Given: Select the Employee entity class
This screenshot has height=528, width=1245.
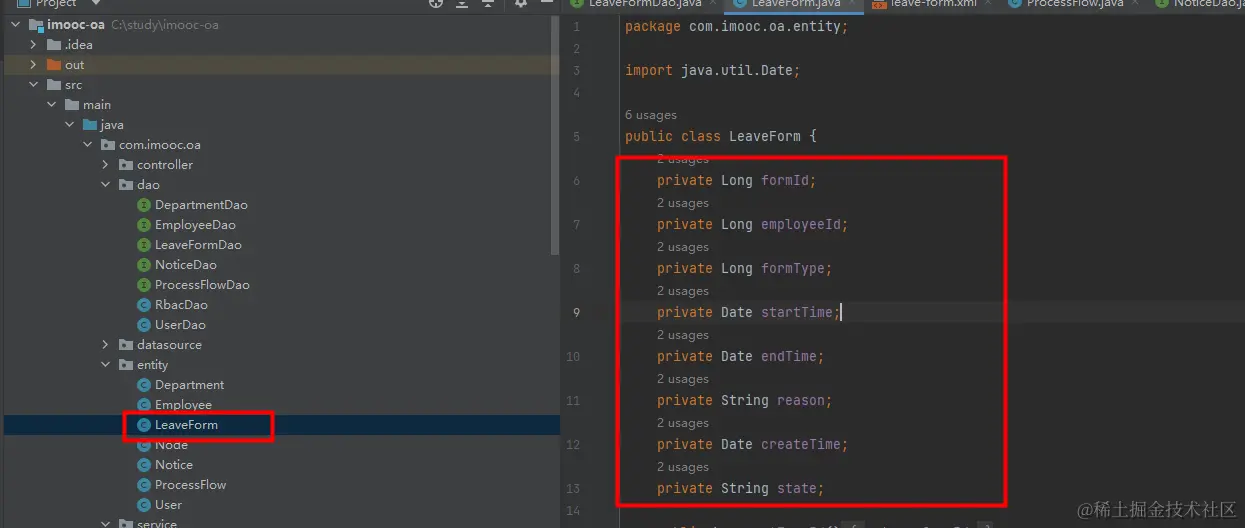Looking at the screenshot, I should [183, 405].
